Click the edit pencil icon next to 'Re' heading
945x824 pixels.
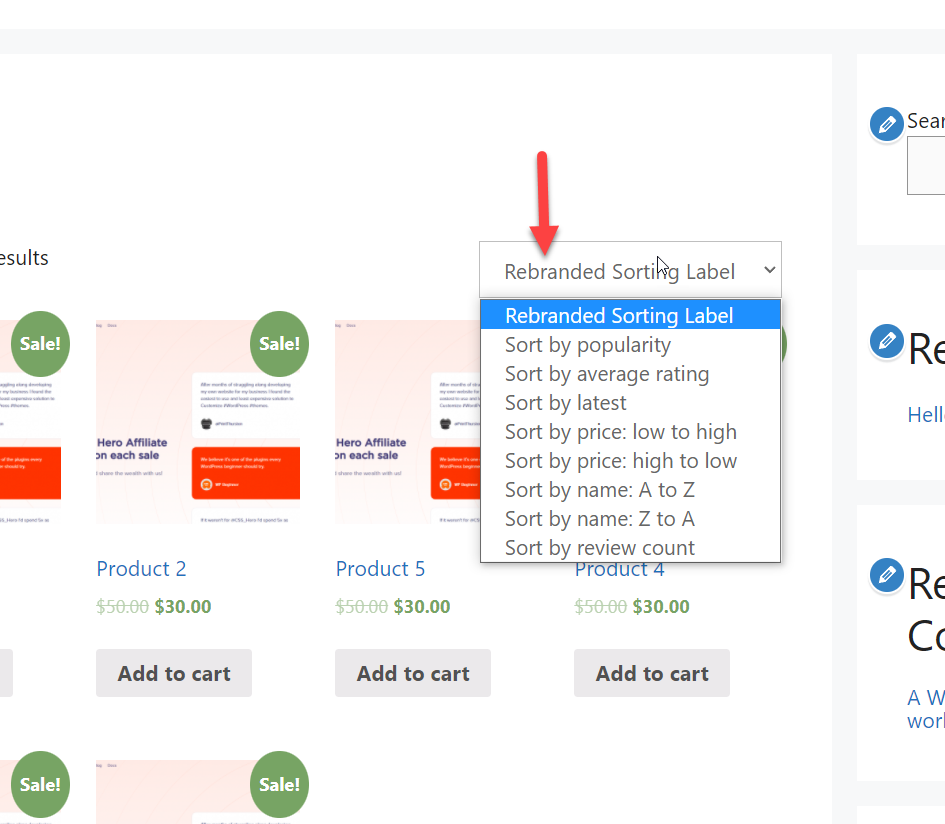[x=887, y=341]
